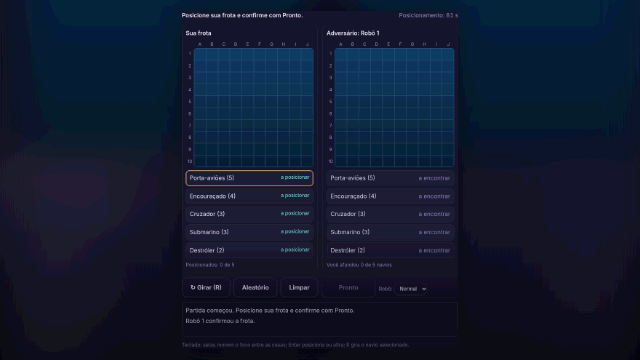
Task: Click the Girar (R) rotate button
Action: coord(206,288)
